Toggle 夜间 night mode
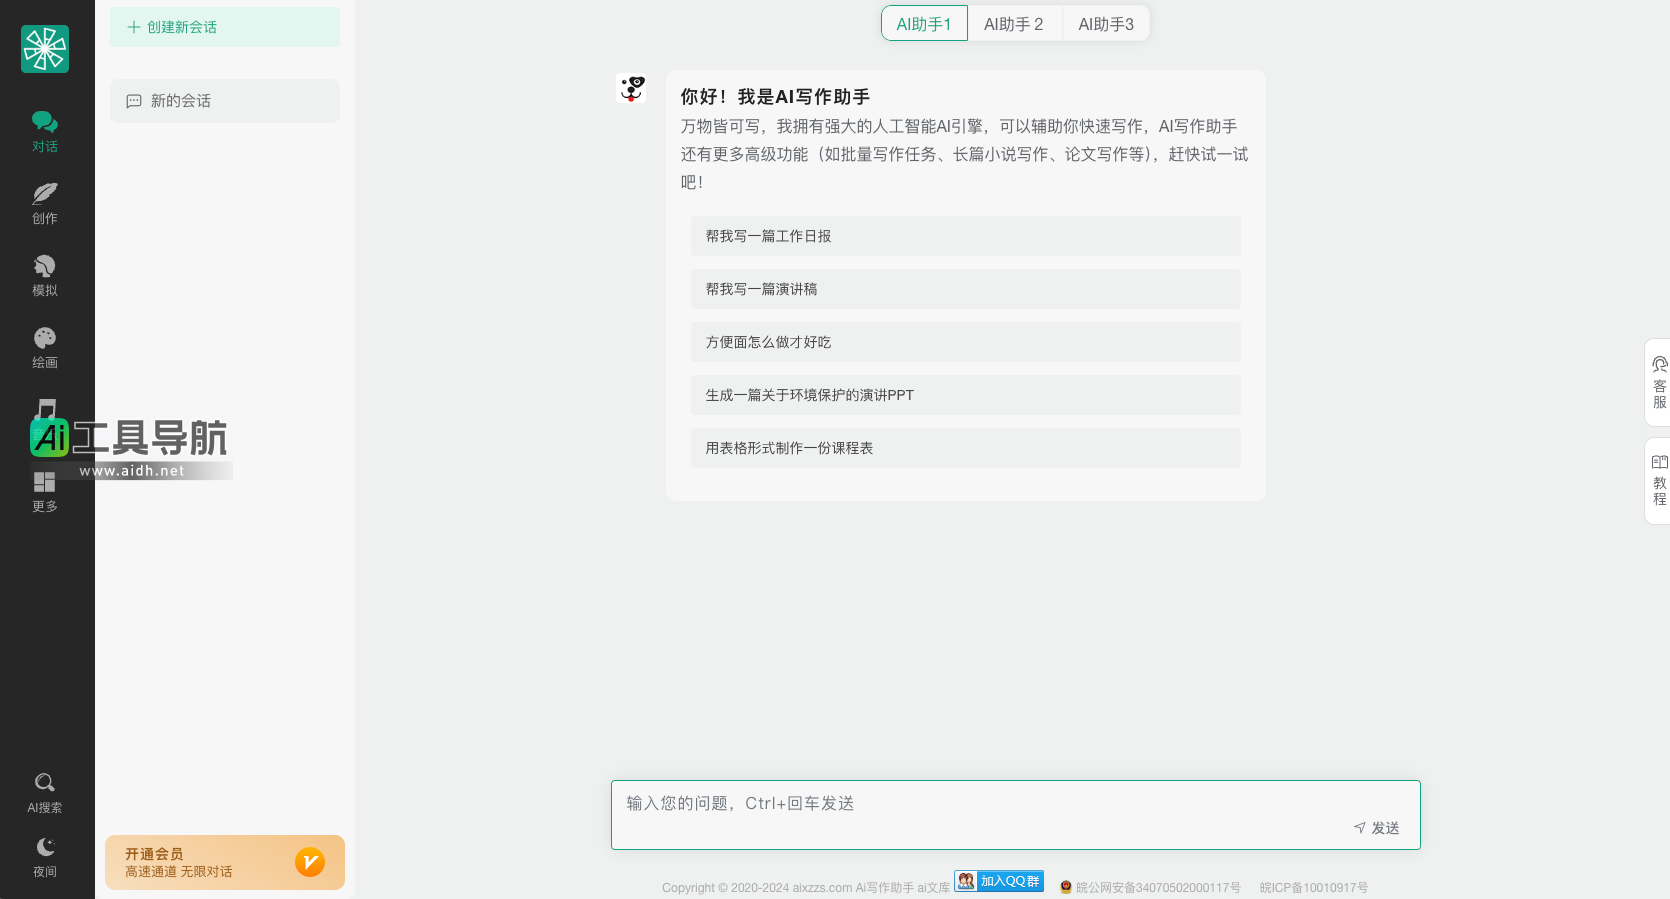Image resolution: width=1670 pixels, height=899 pixels. point(45,857)
